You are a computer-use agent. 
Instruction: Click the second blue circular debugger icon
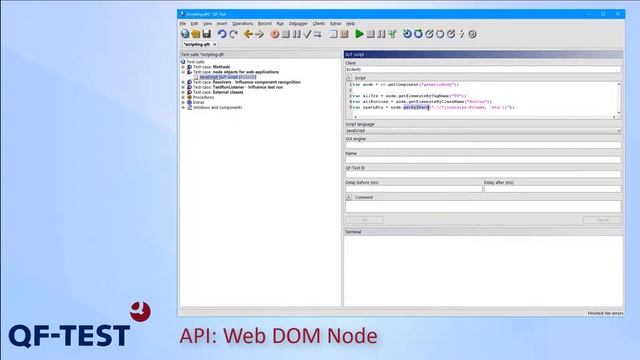(418, 34)
